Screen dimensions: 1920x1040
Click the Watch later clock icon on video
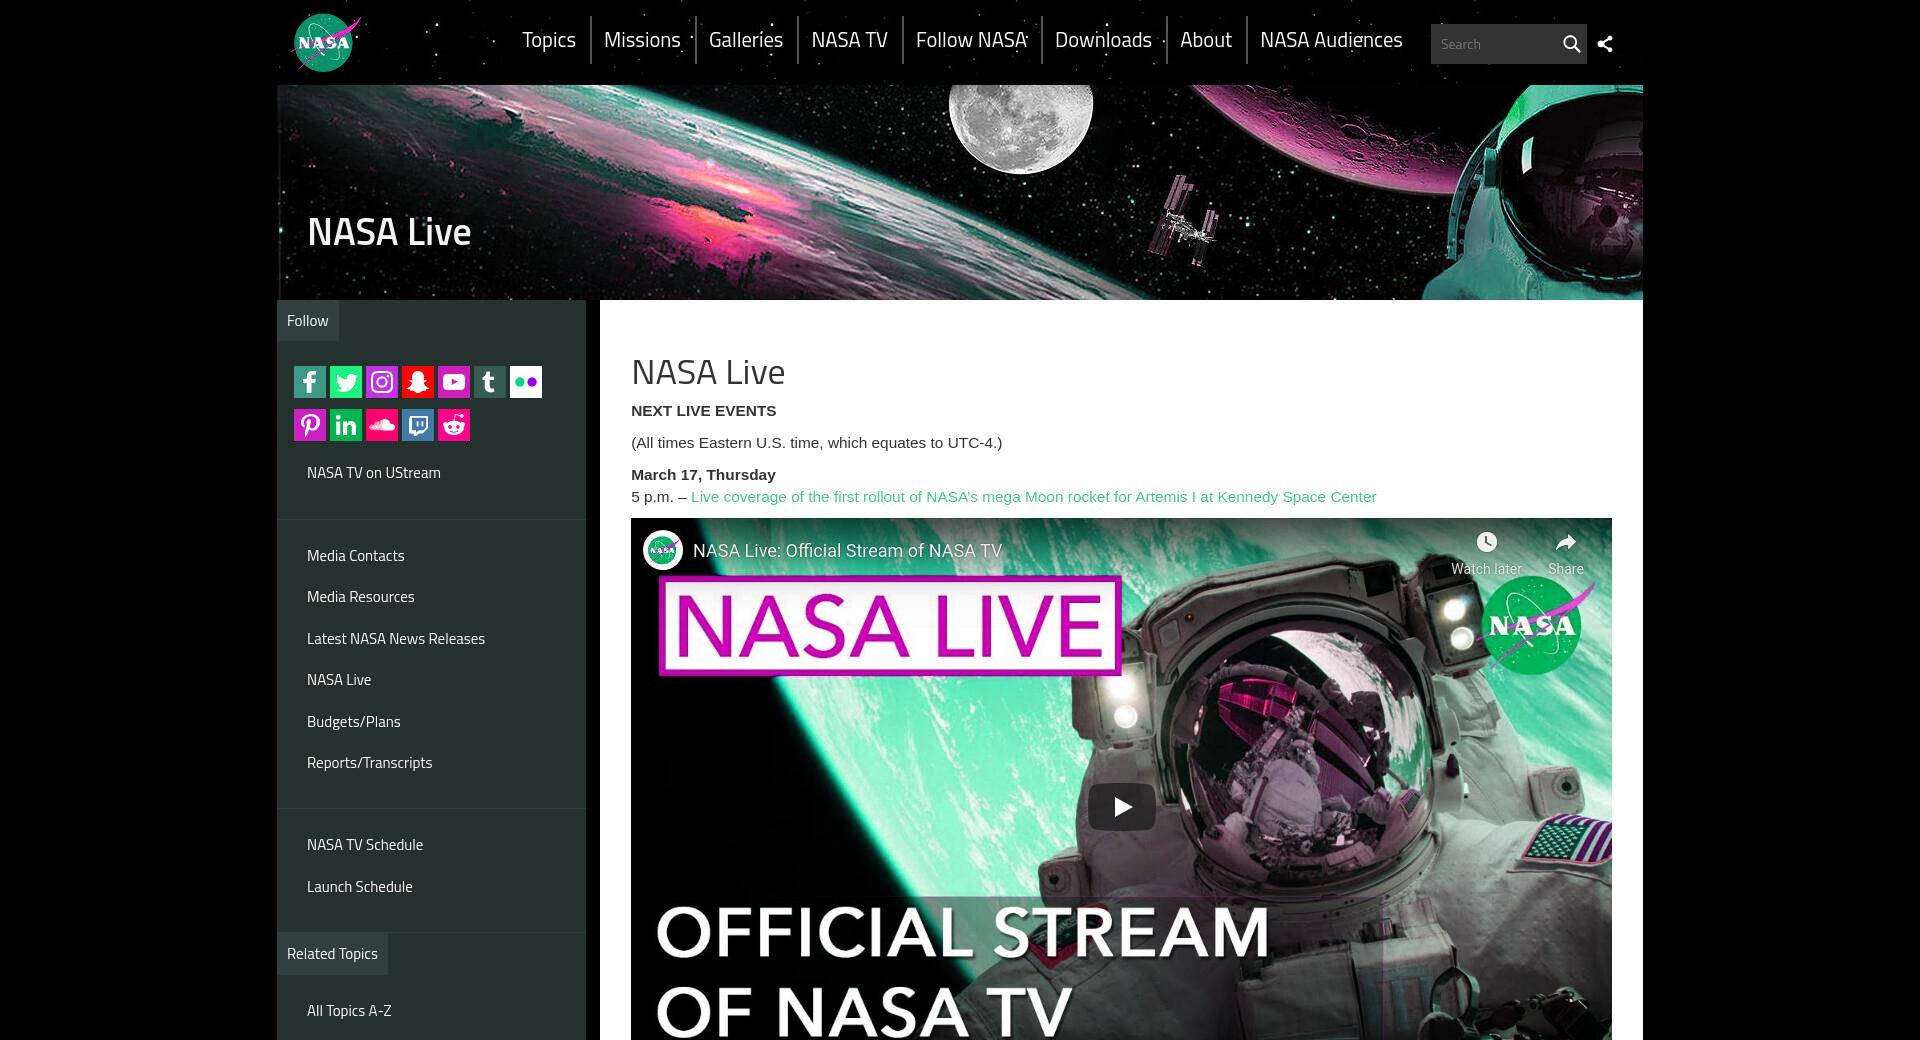click(x=1487, y=542)
